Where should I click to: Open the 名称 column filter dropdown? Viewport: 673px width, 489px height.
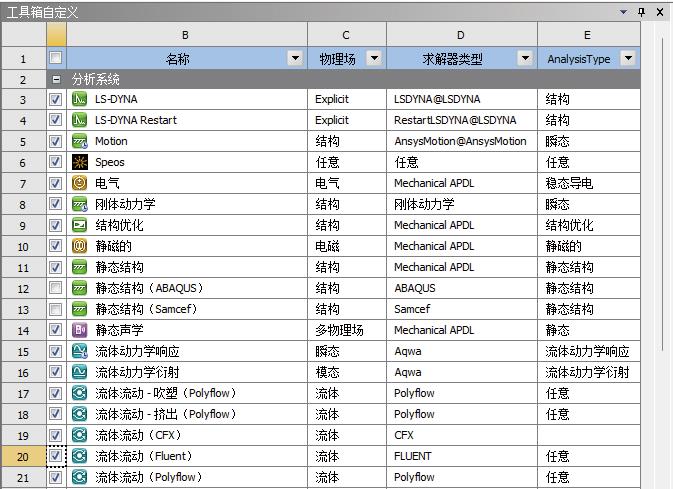pyautogui.click(x=295, y=58)
